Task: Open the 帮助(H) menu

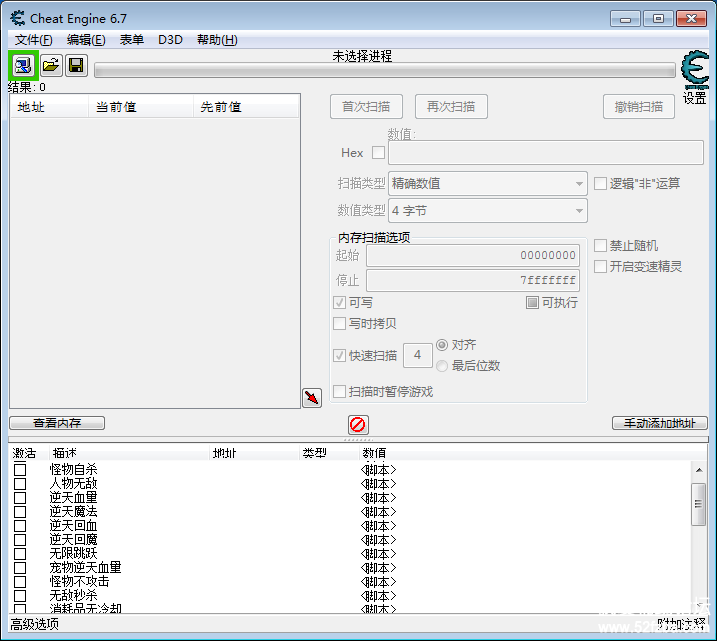Action: click(217, 40)
